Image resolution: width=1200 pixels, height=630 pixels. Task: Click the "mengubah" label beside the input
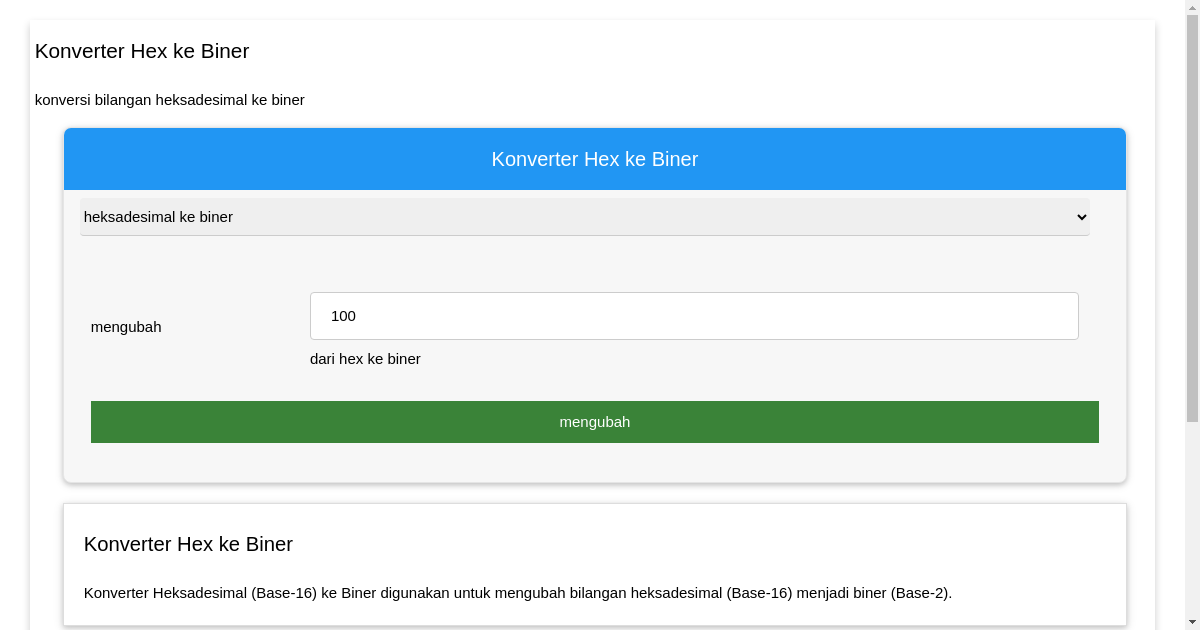(126, 327)
